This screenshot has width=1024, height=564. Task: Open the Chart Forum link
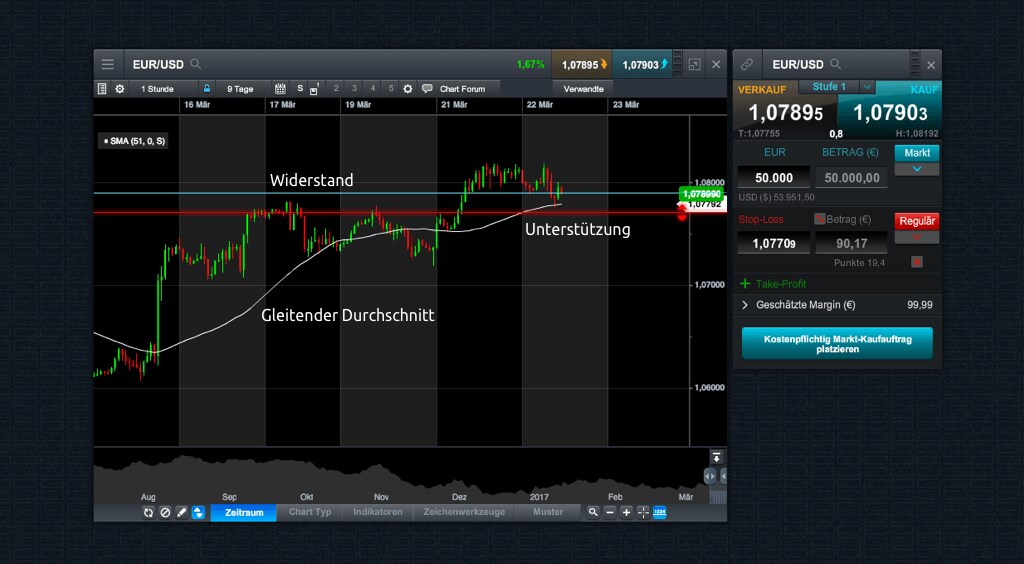[462, 89]
